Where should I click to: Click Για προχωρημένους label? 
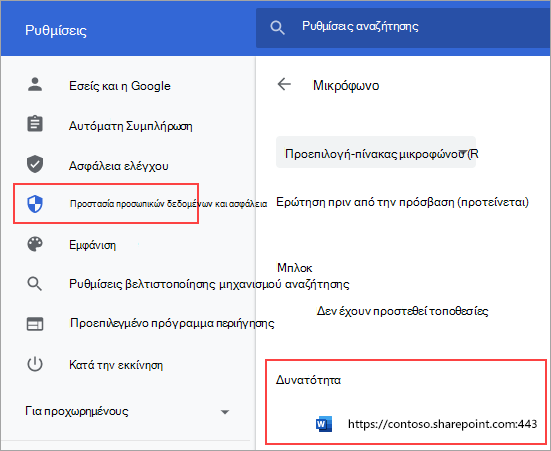77,411
